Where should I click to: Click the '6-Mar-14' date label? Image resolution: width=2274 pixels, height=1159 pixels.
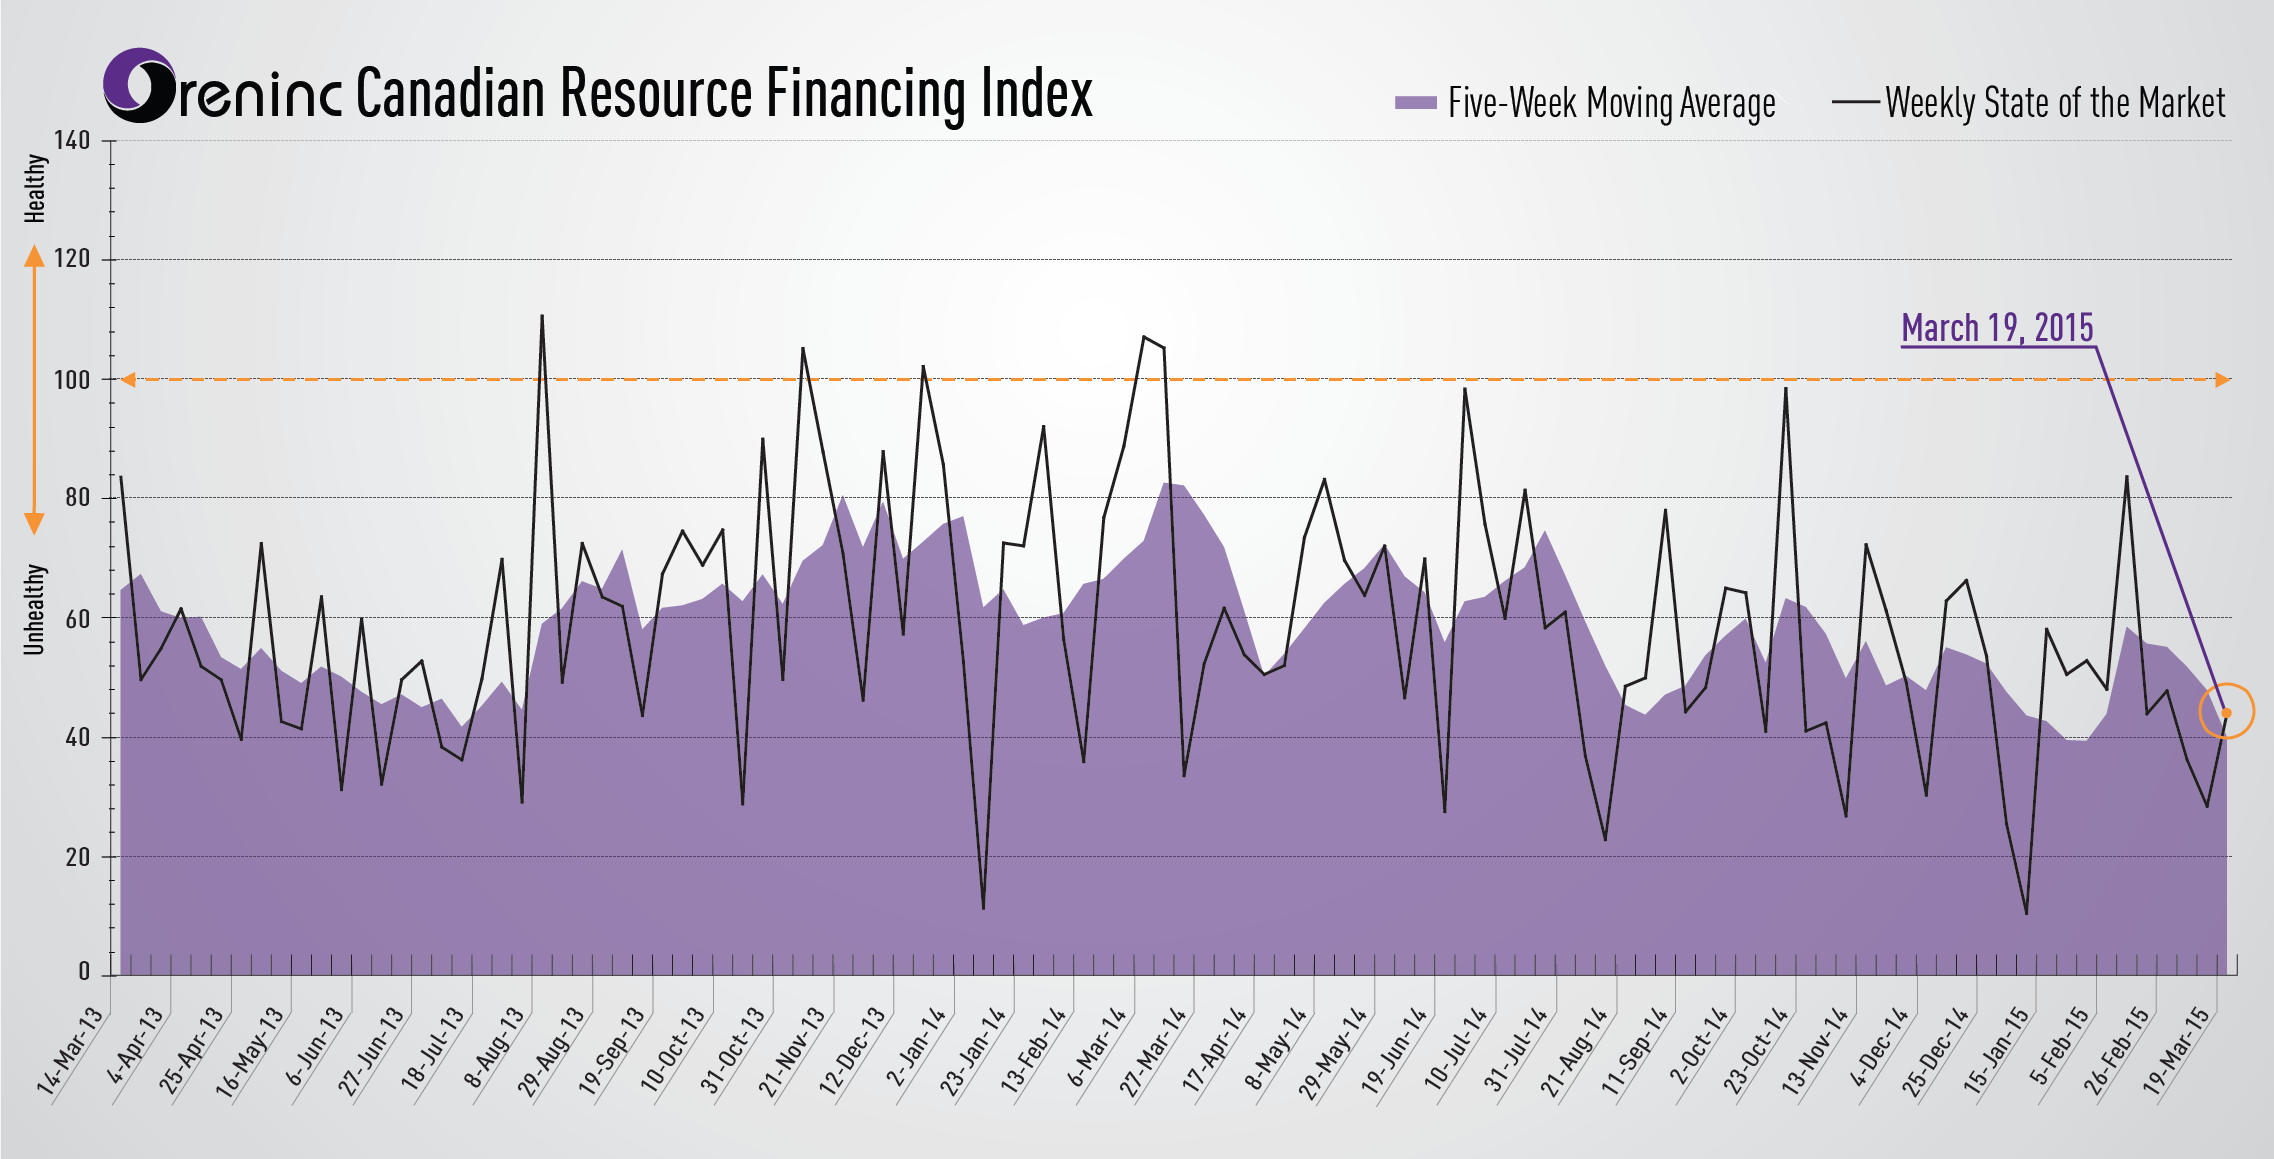click(1097, 1046)
